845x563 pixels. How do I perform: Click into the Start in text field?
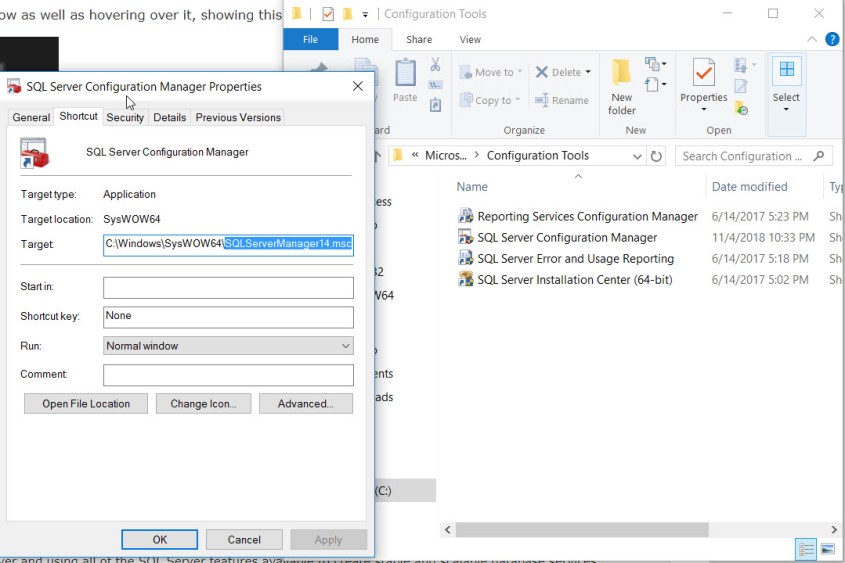tap(228, 288)
